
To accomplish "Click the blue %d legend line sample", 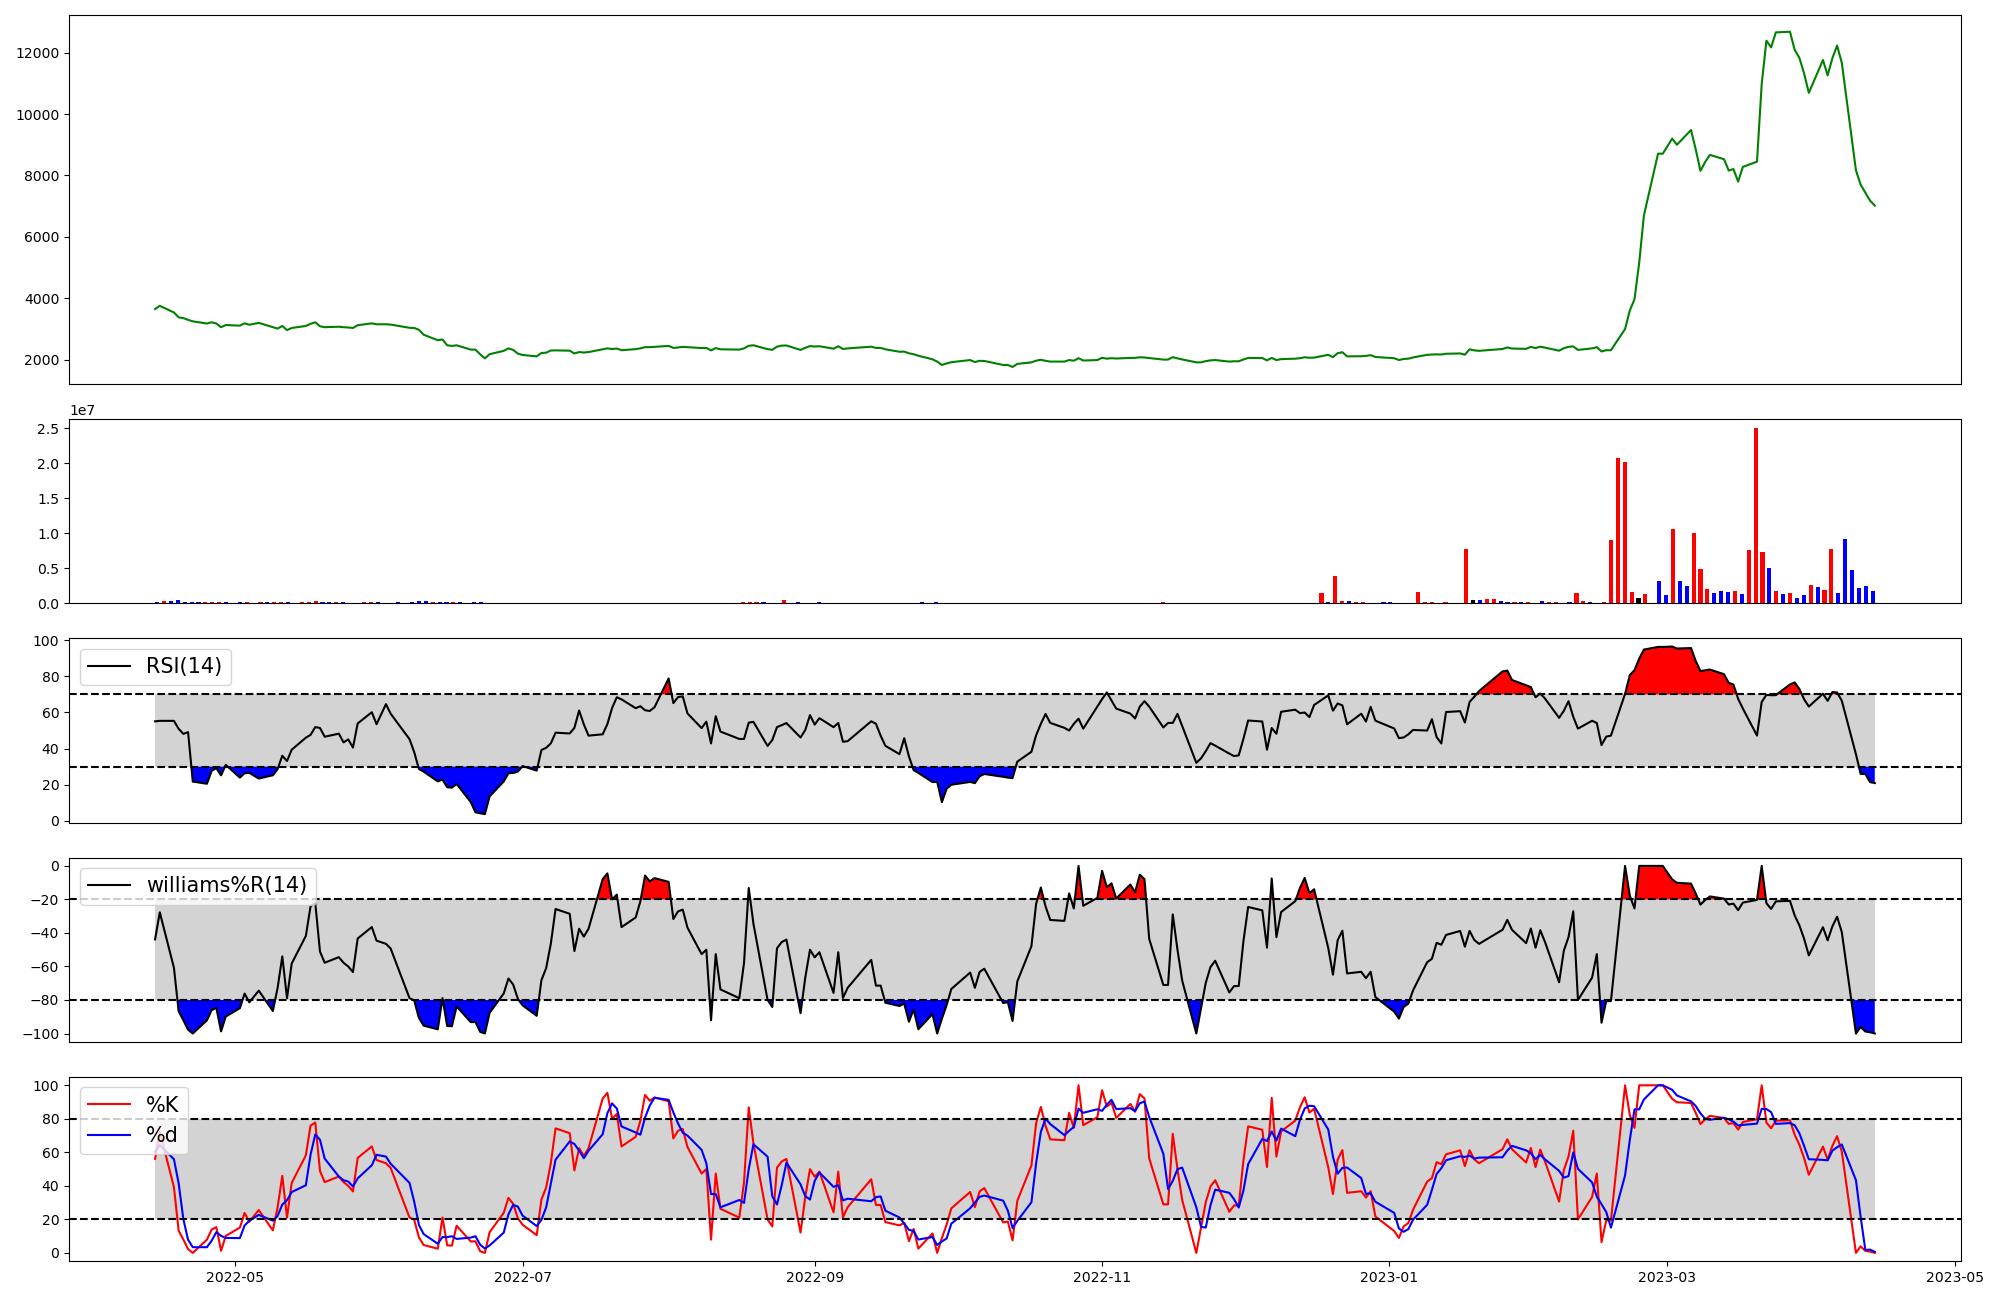I will coord(110,1135).
